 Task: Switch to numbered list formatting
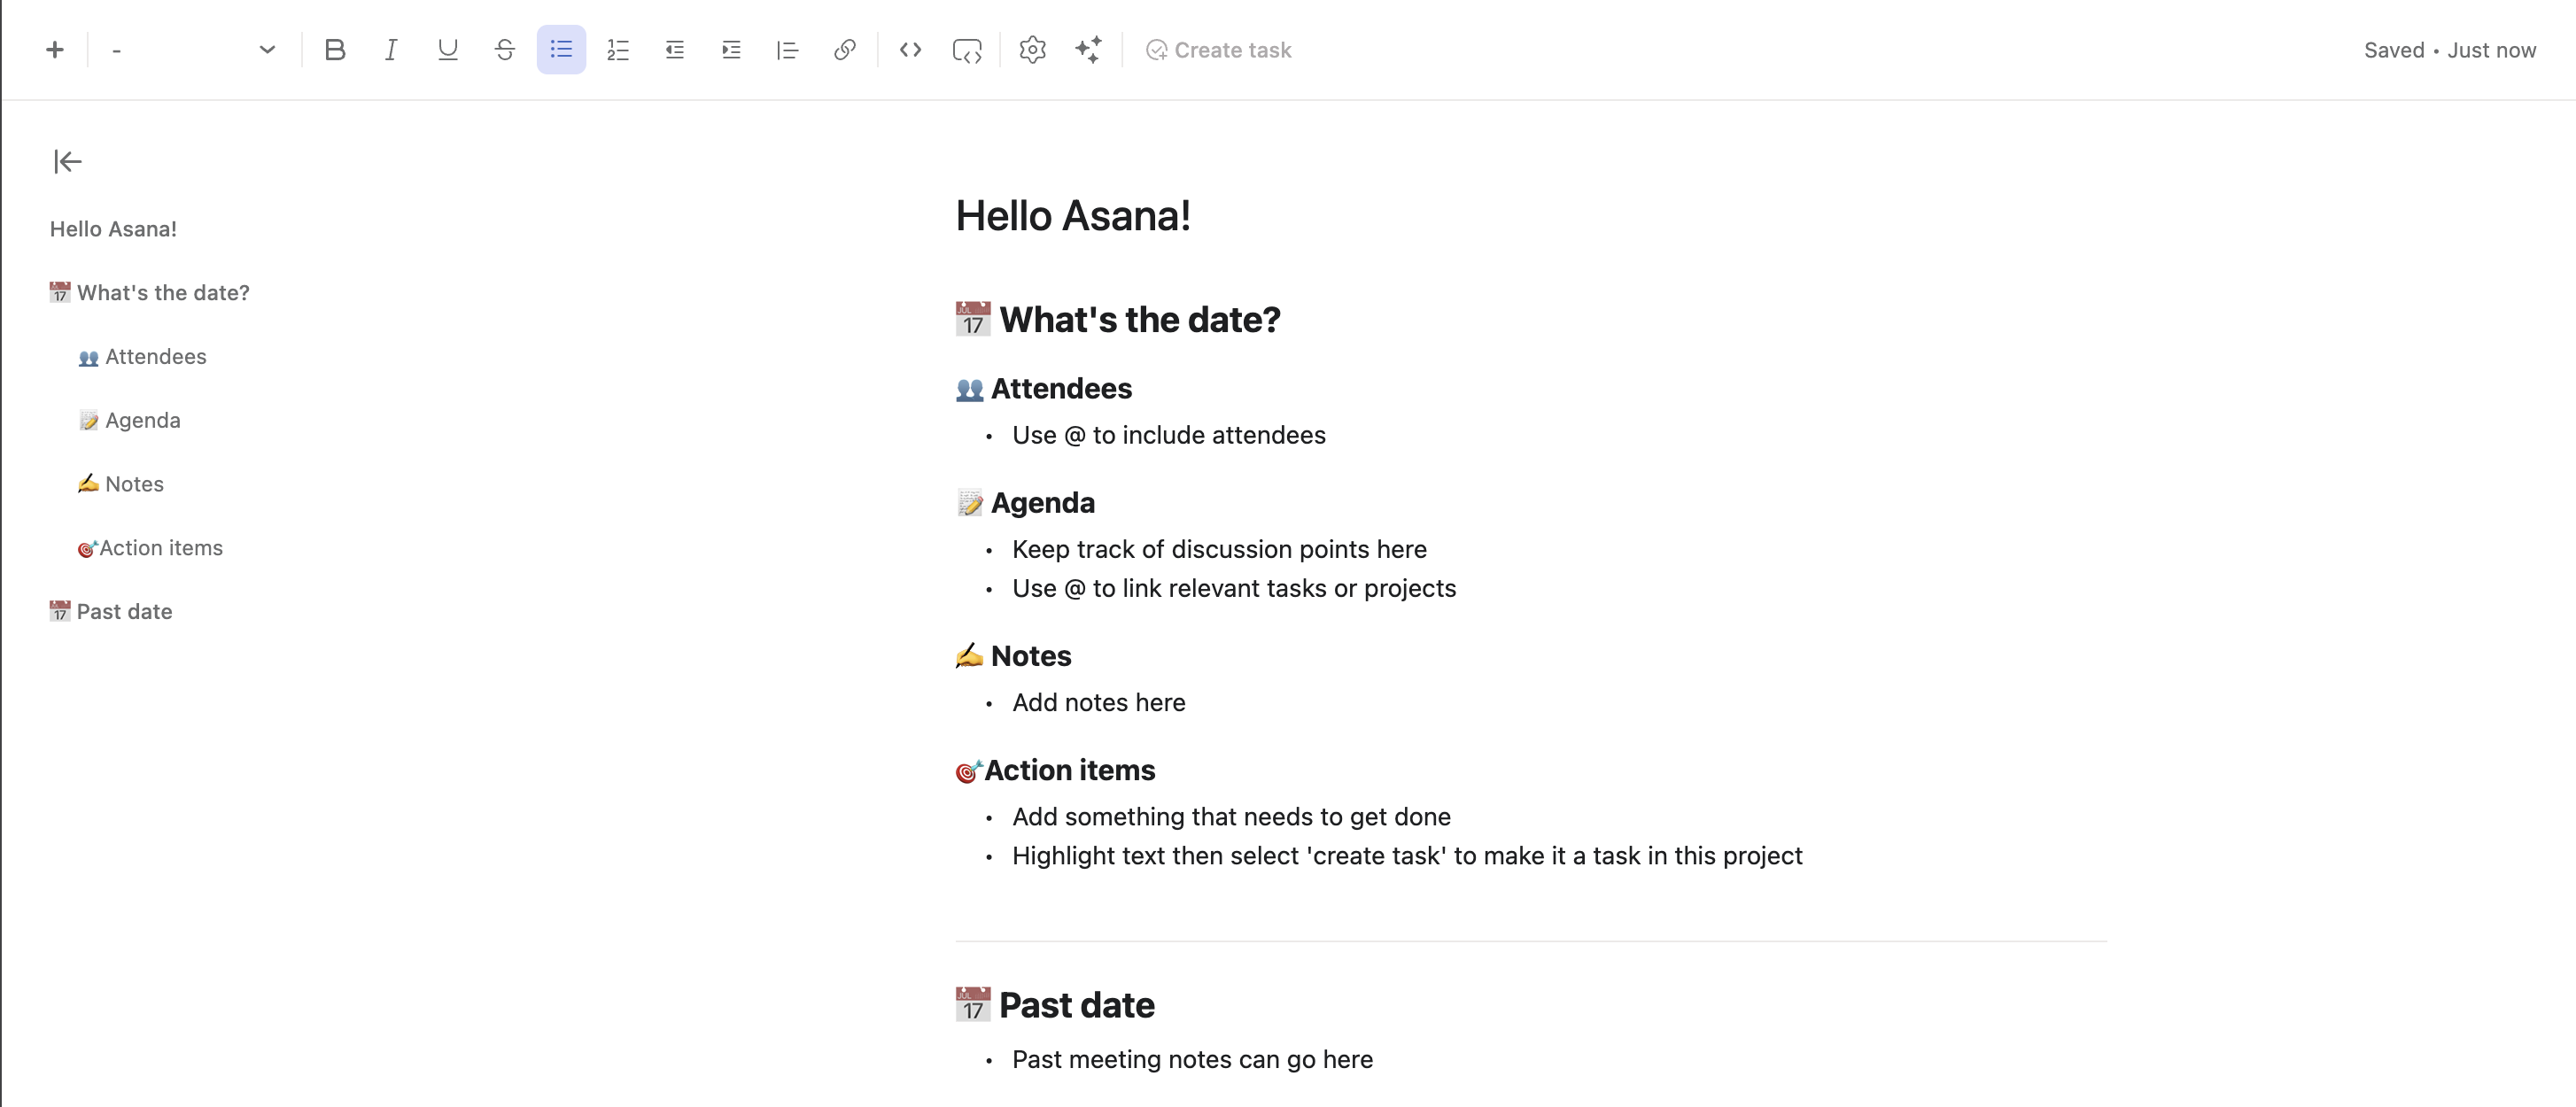pyautogui.click(x=618, y=50)
